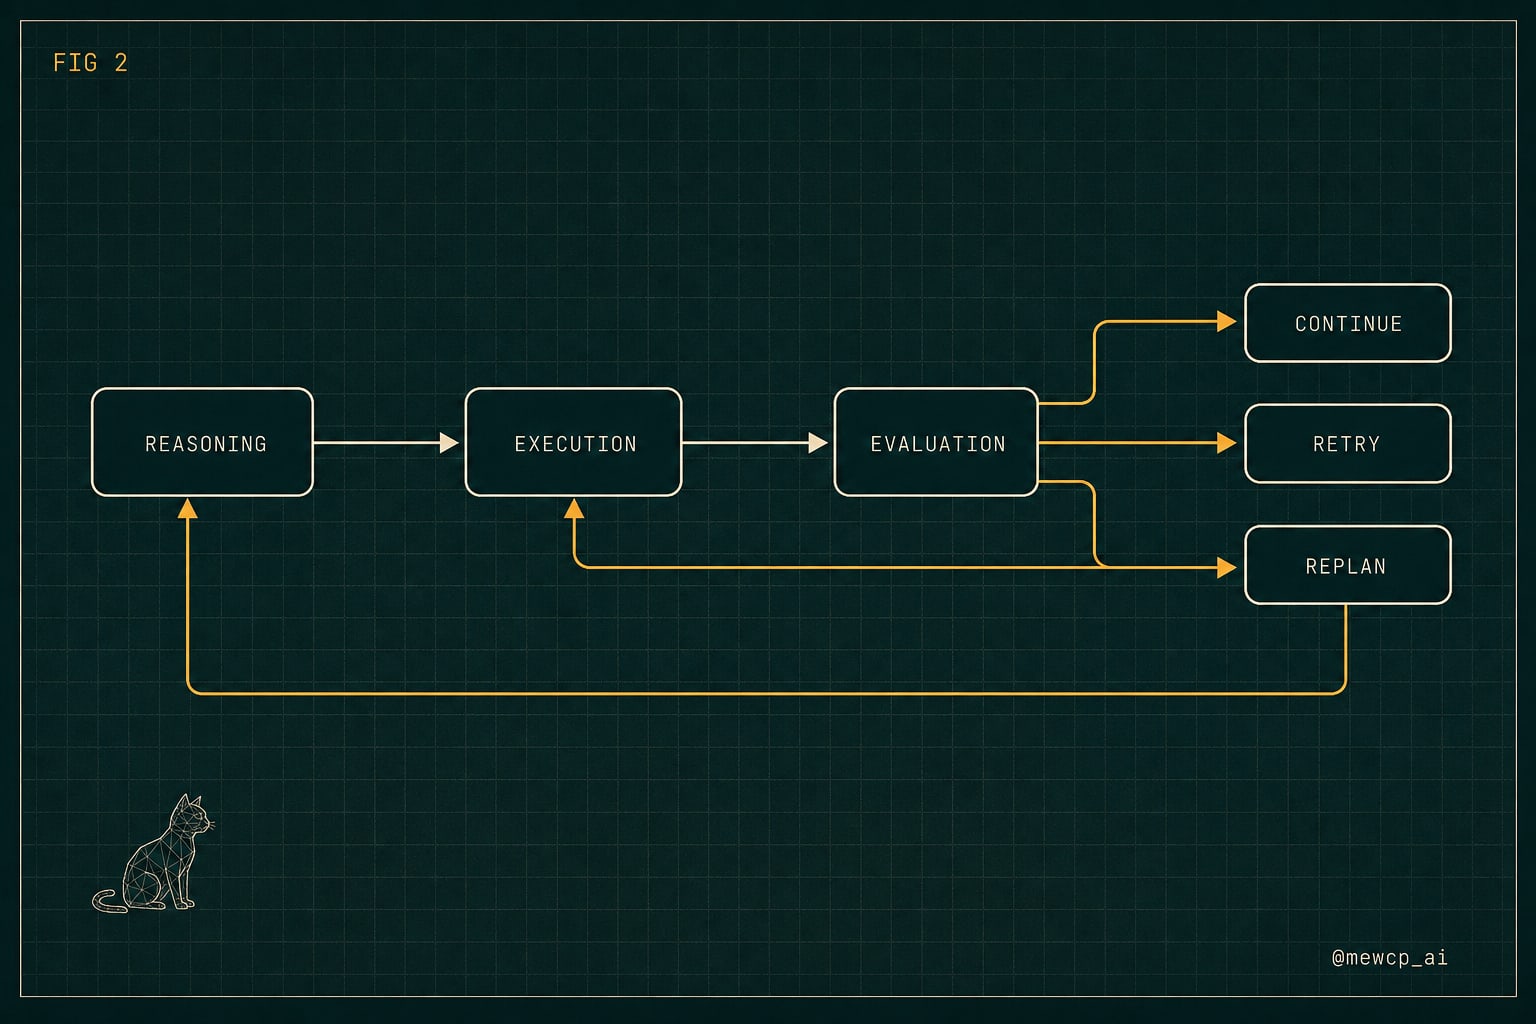The width and height of the screenshot is (1536, 1024).
Task: Click the wireframe cat logo
Action: (154, 853)
